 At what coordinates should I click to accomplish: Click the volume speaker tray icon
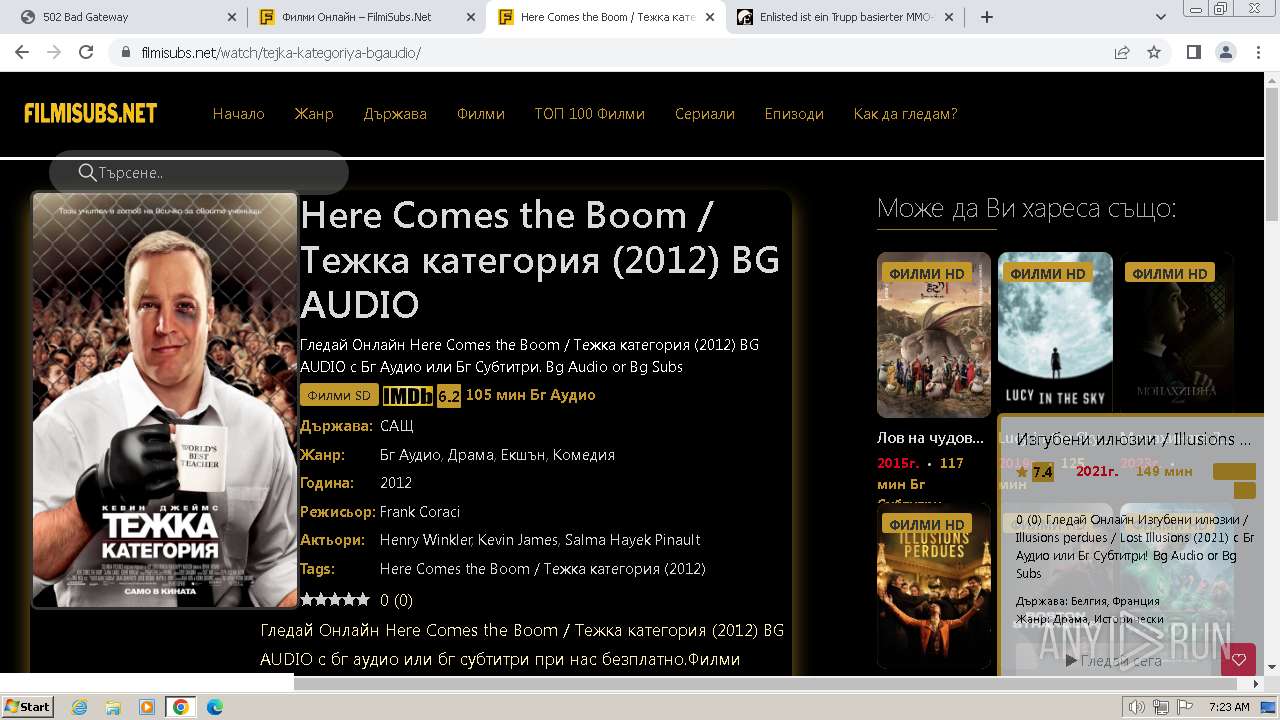pyautogui.click(x=1137, y=707)
